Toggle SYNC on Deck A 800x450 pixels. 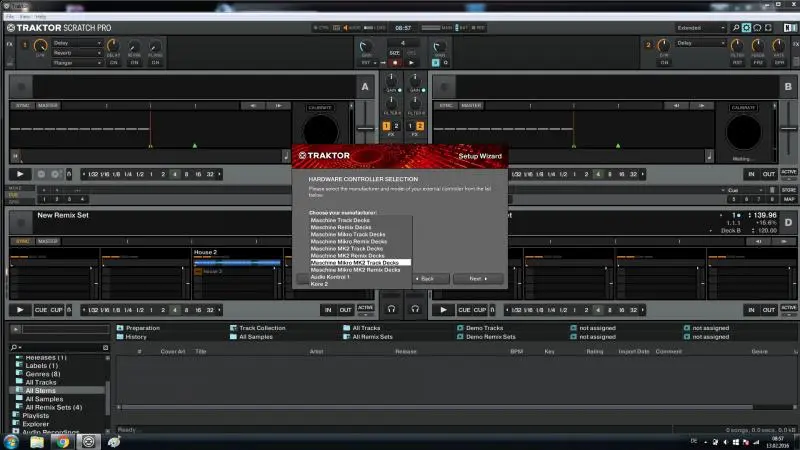pos(22,105)
